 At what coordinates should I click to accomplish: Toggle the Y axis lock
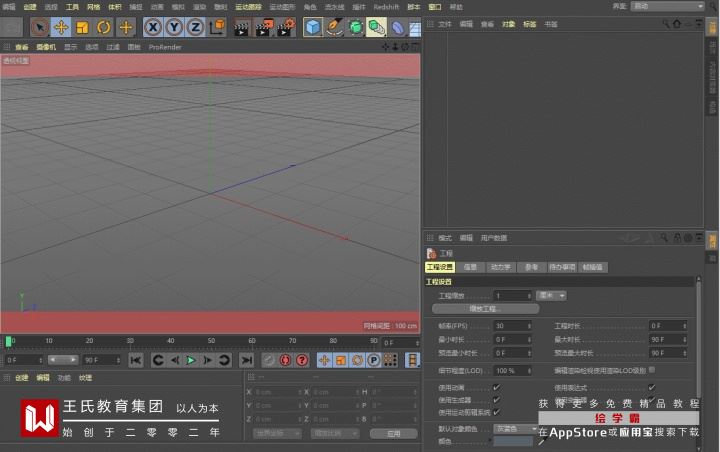coord(174,28)
